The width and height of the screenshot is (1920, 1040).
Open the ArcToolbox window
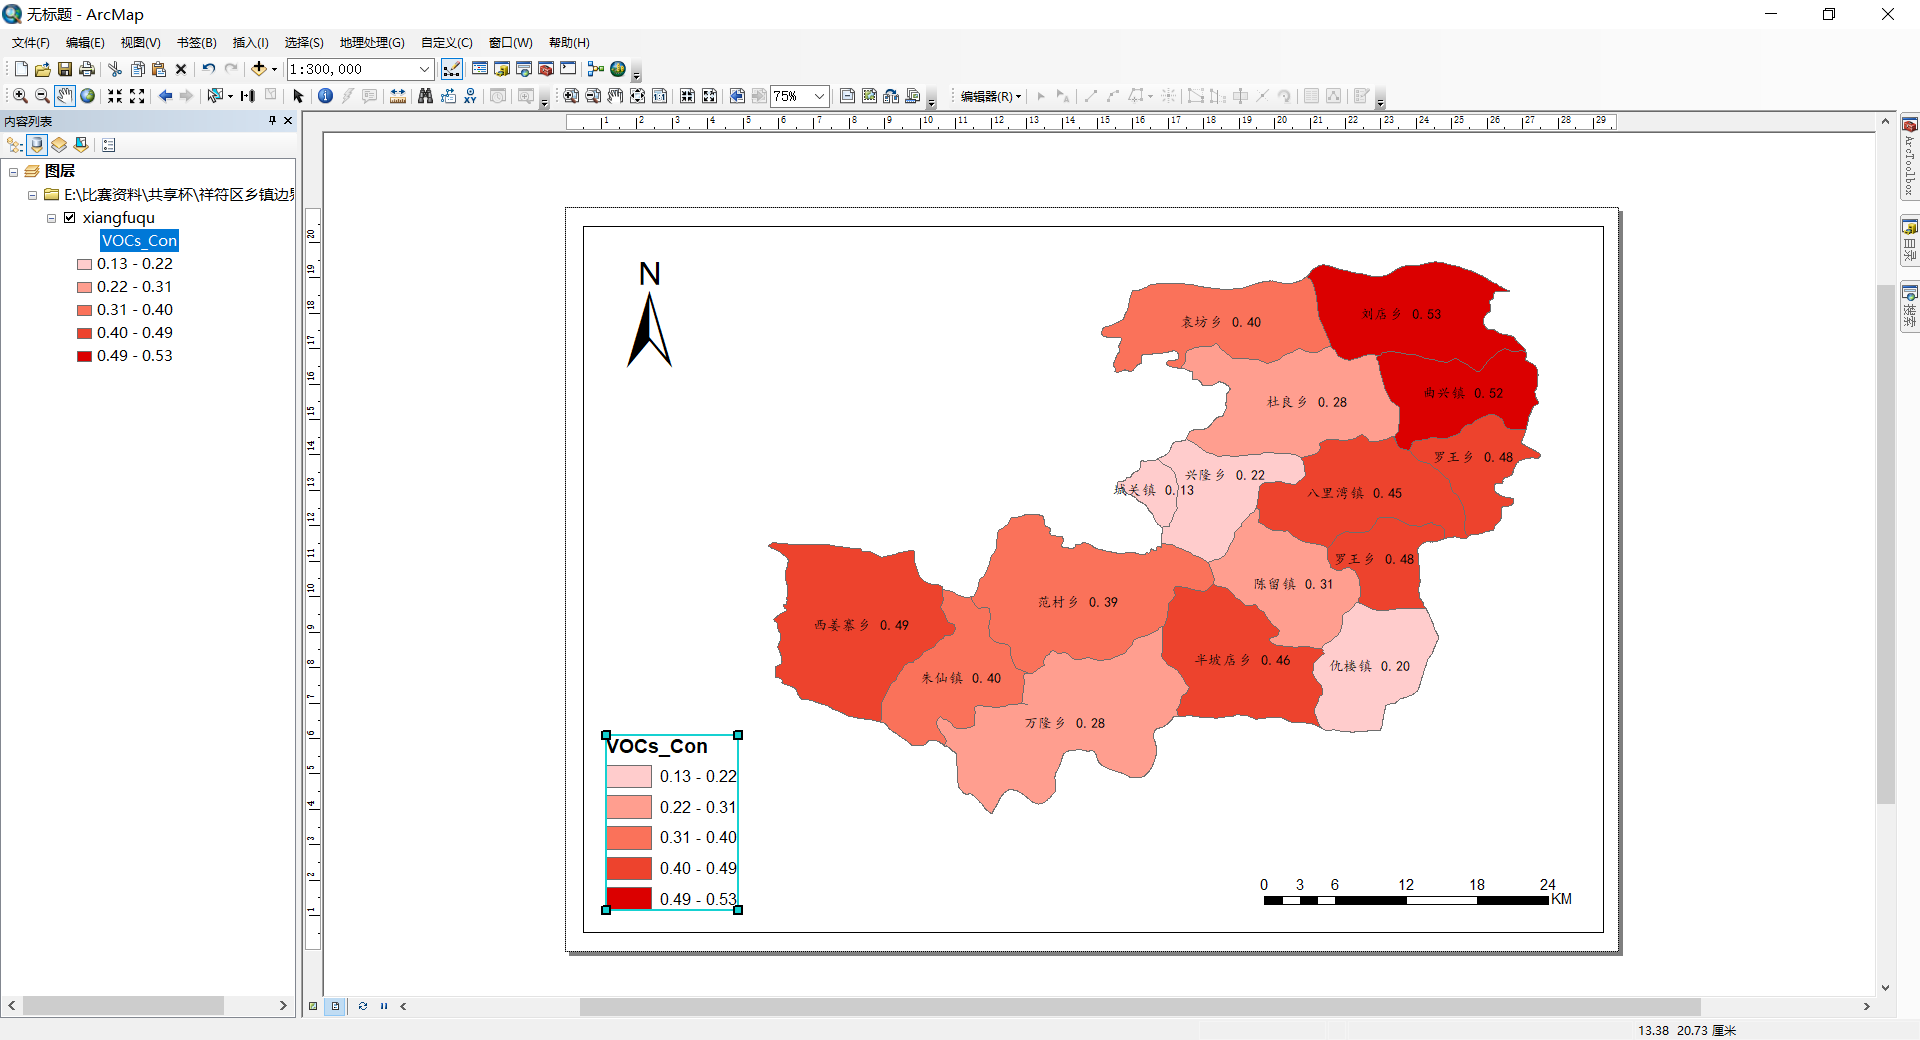coord(545,69)
